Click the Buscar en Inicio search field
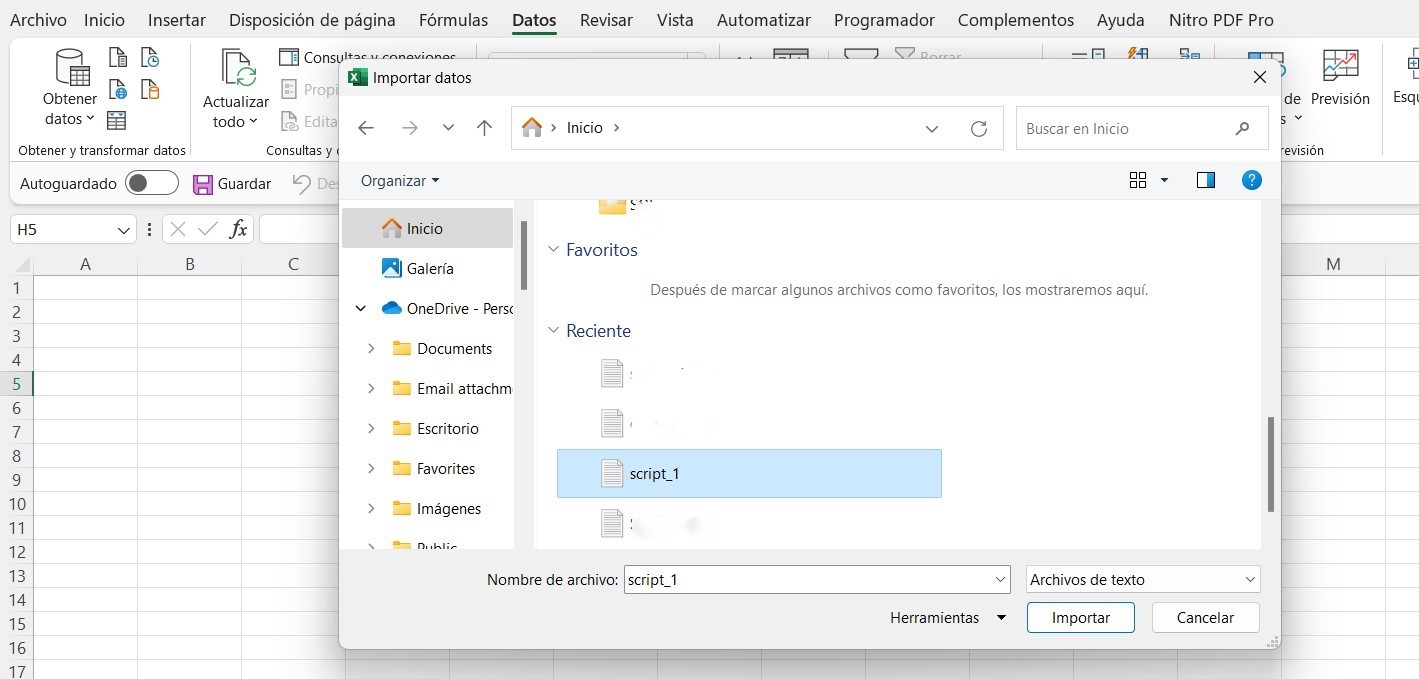The height and width of the screenshot is (679, 1419). [x=1142, y=128]
